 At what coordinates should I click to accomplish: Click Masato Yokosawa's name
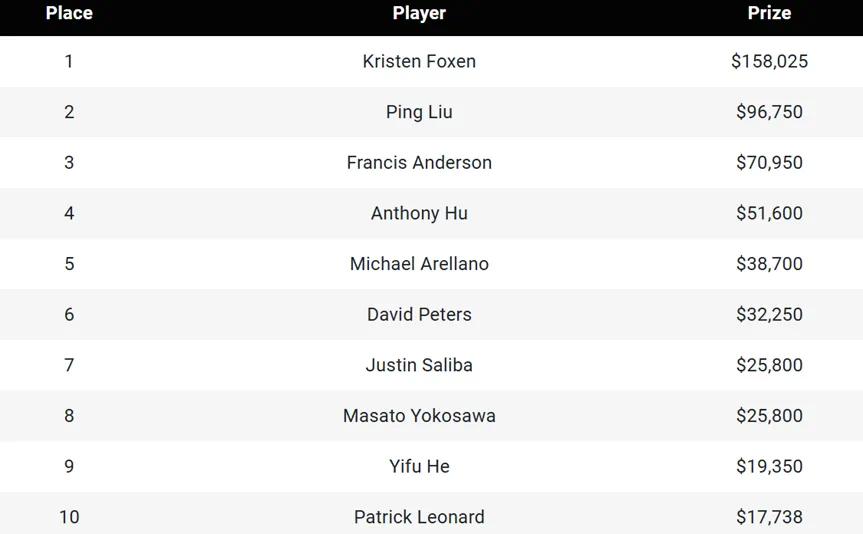tap(419, 416)
